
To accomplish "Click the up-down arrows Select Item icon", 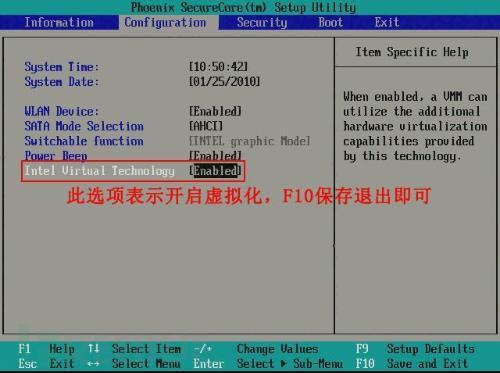I will 93,349.
